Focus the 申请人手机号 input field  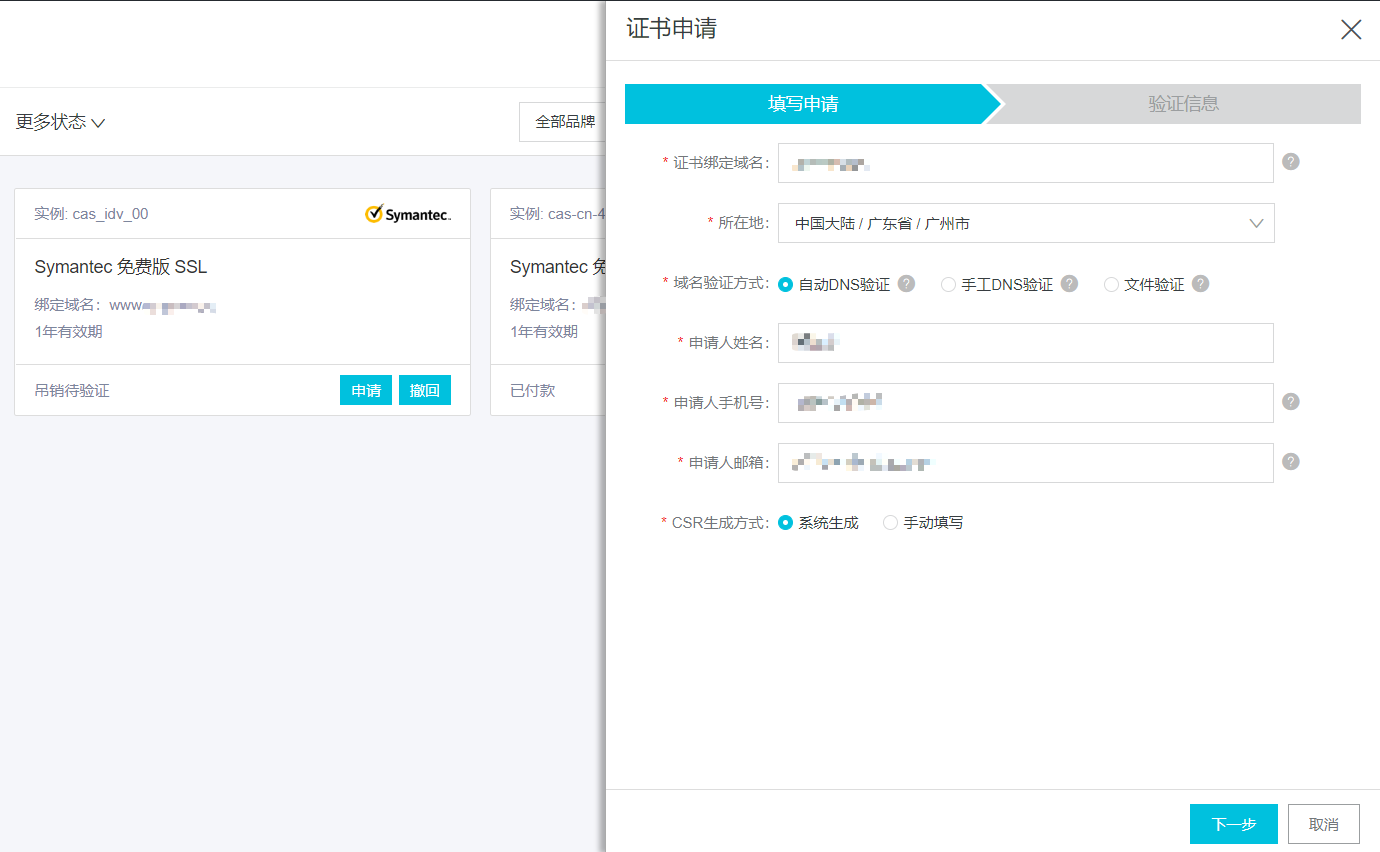pyautogui.click(x=1026, y=403)
